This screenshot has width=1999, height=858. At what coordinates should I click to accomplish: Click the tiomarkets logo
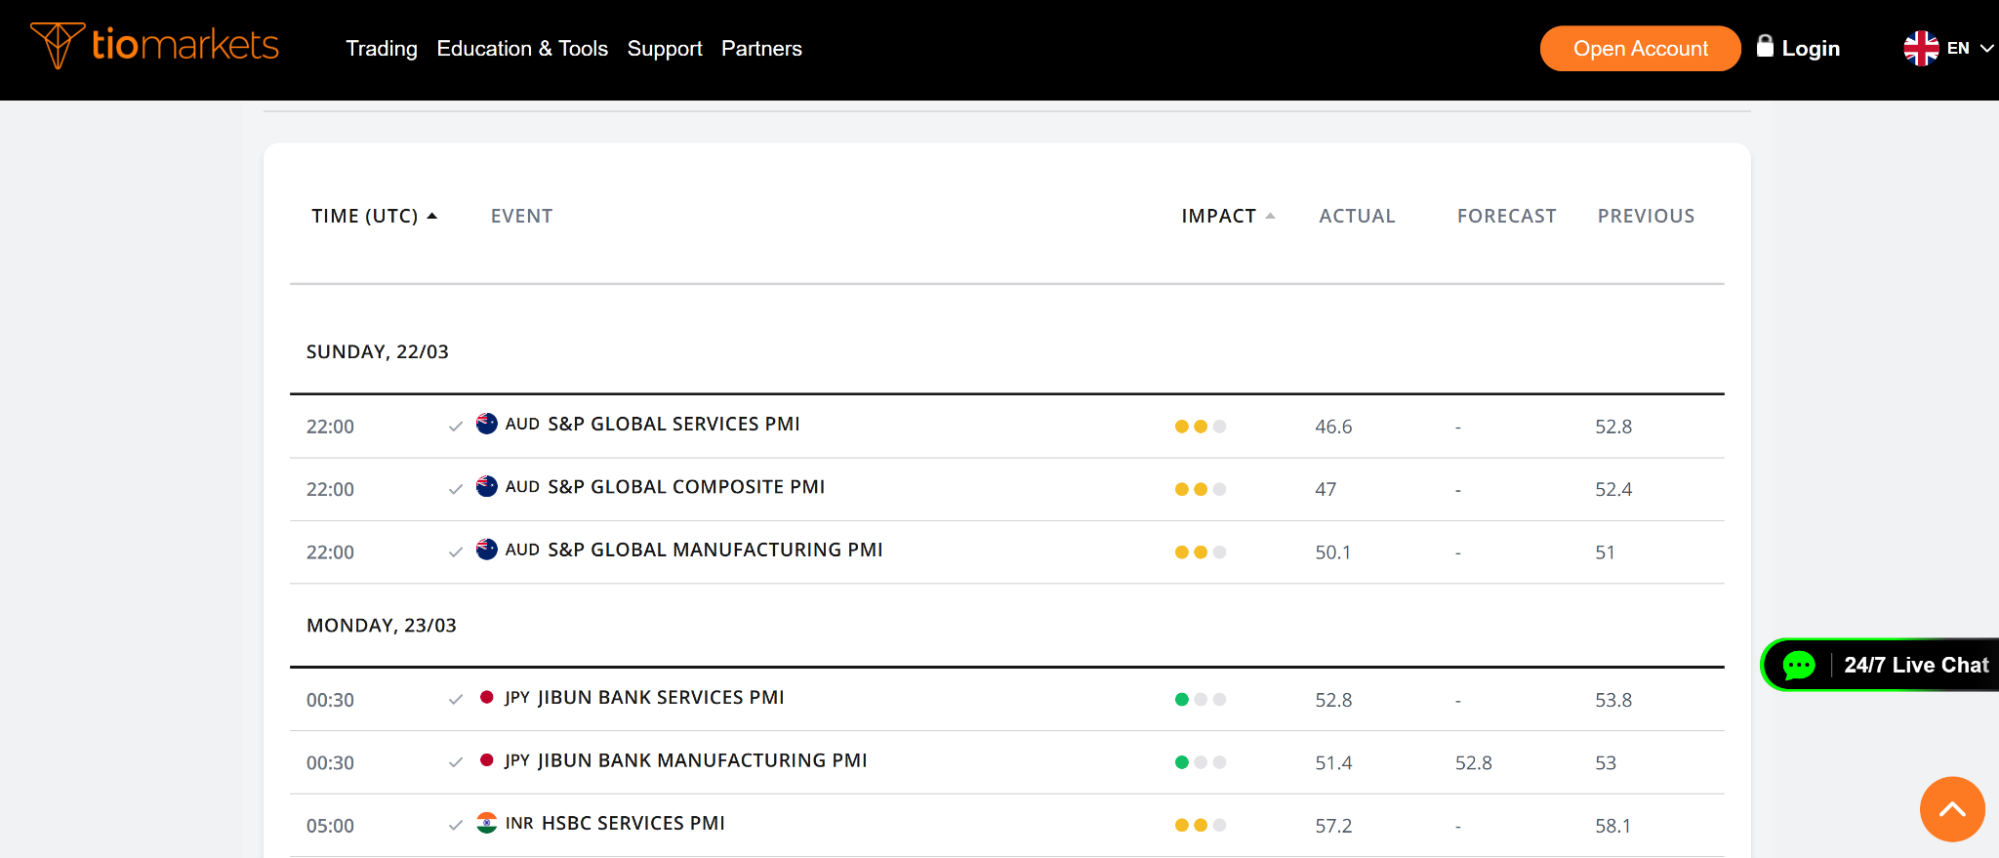coord(155,46)
